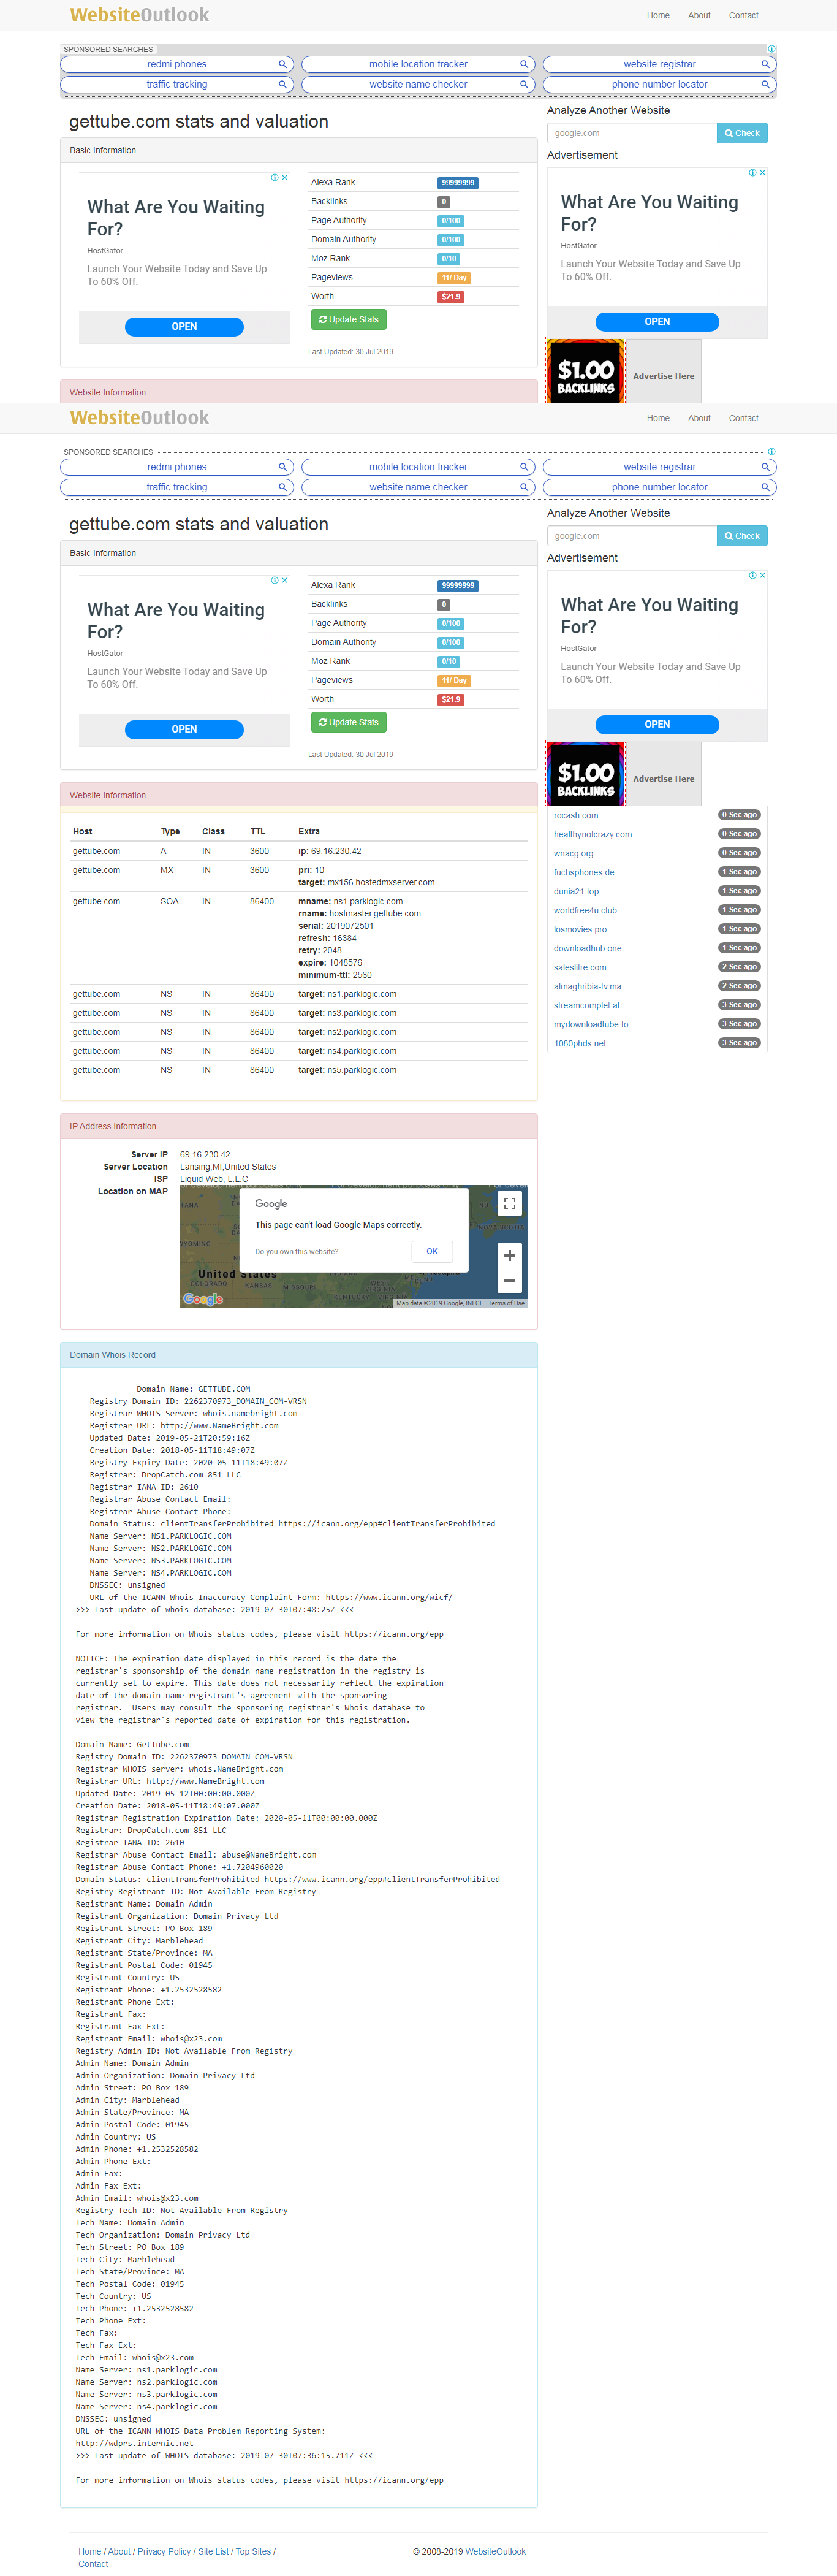837x2576 pixels.
Task: Click the 'Registrant Postal Code: 01945' whois line
Action: pos(144,1965)
